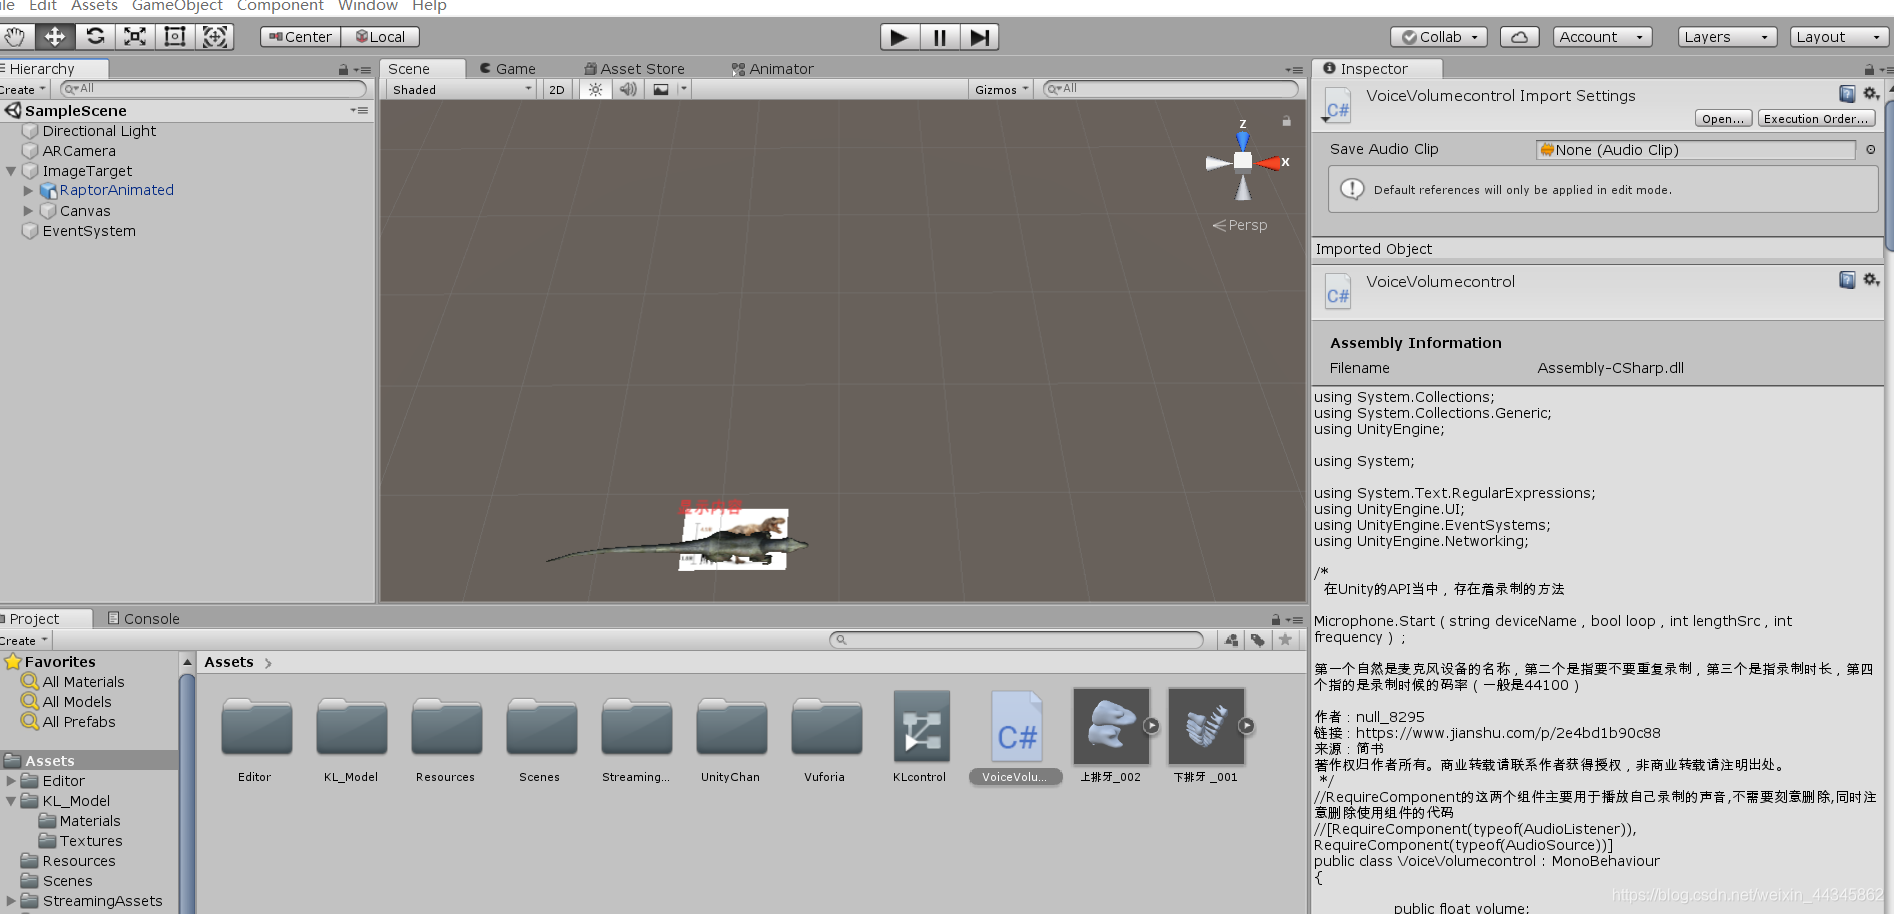This screenshot has height=914, width=1894.
Task: Open the GameObject menu
Action: [x=177, y=6]
